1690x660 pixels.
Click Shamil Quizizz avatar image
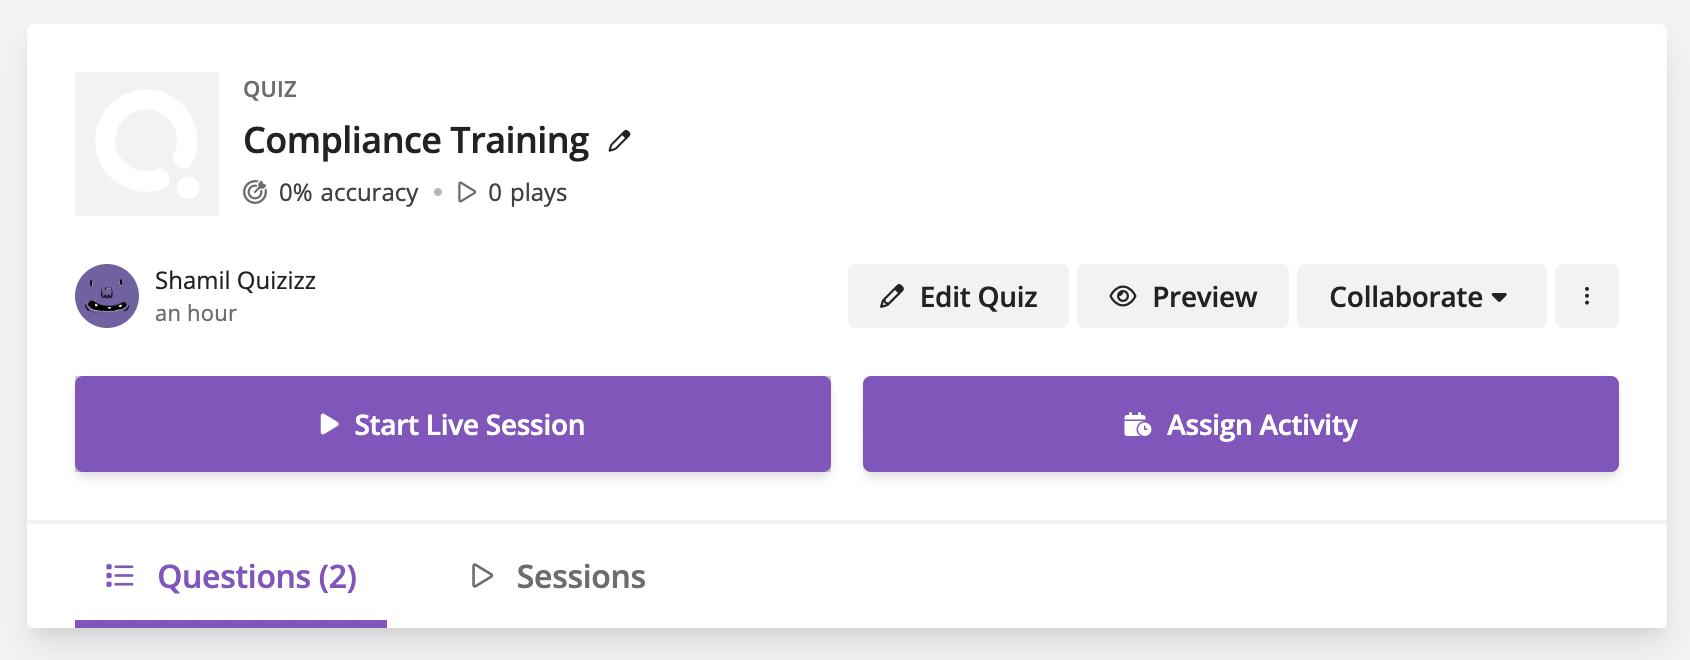pyautogui.click(x=107, y=296)
